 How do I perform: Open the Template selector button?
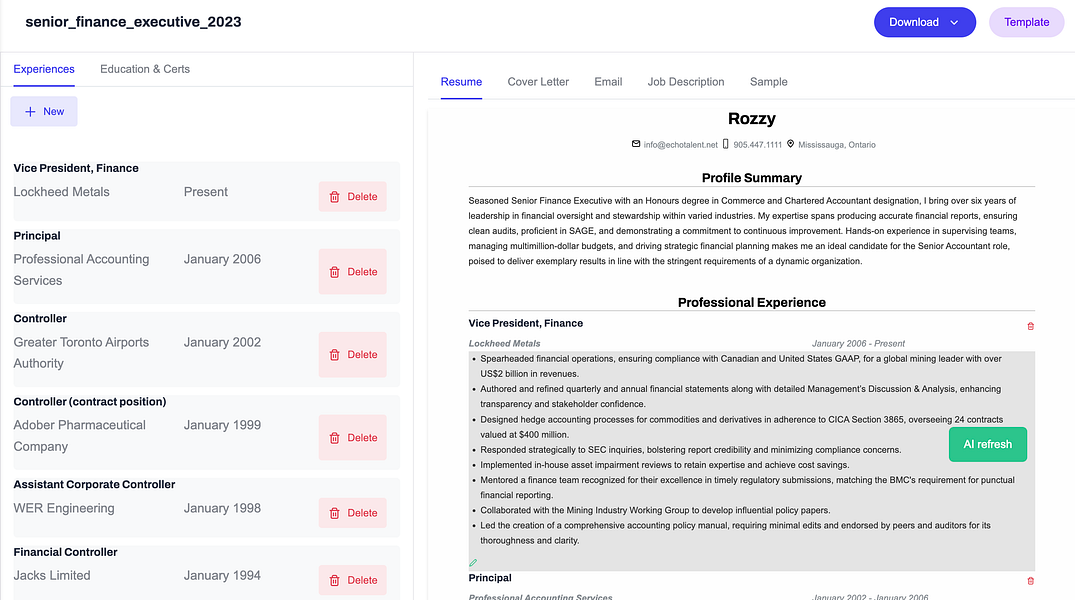pos(1026,21)
